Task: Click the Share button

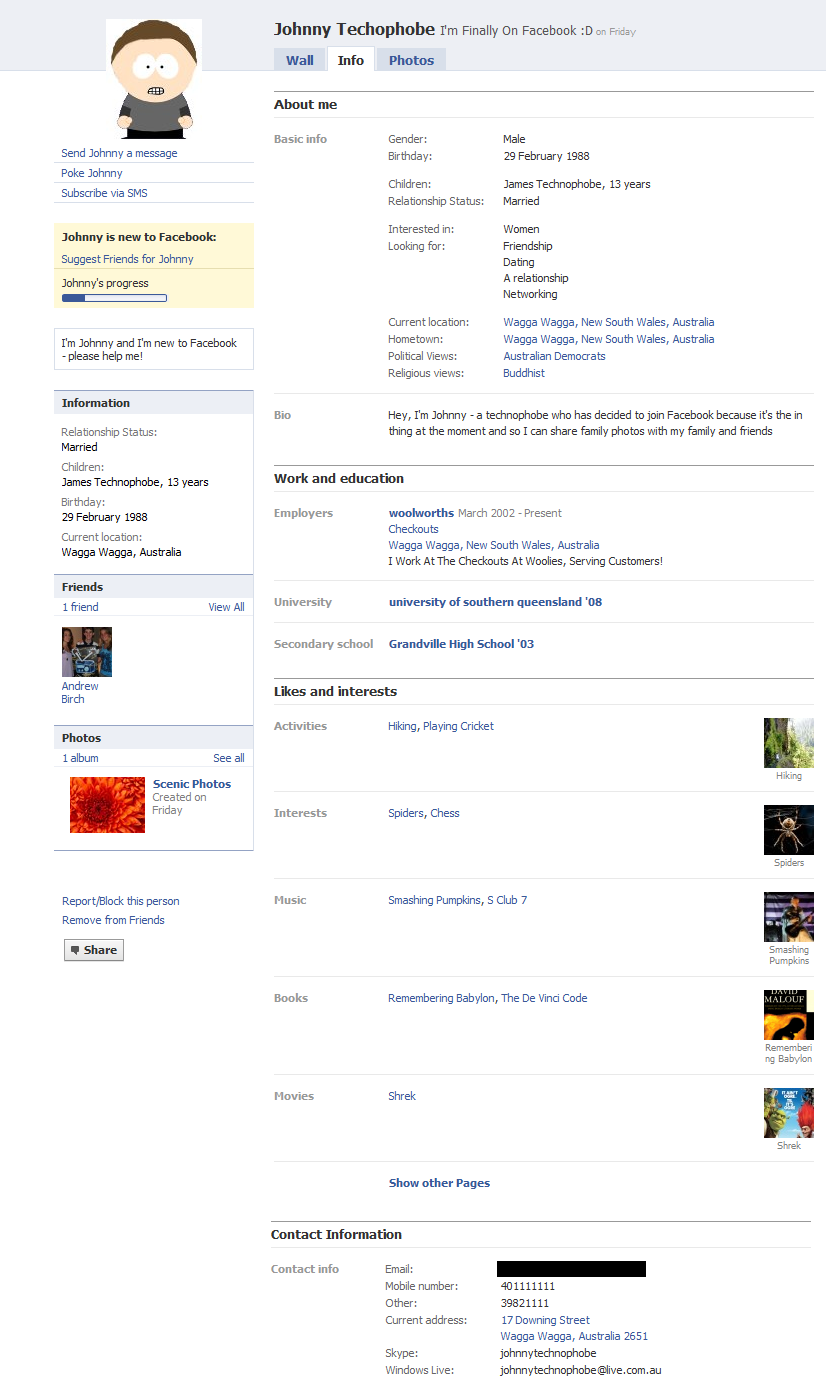Action: point(94,950)
